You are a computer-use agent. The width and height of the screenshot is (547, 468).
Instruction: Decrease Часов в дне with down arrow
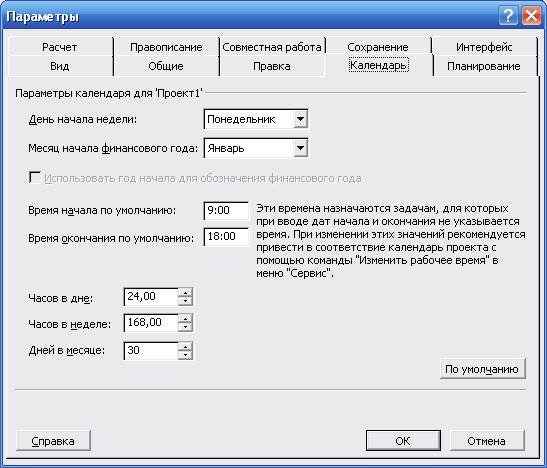(x=185, y=301)
